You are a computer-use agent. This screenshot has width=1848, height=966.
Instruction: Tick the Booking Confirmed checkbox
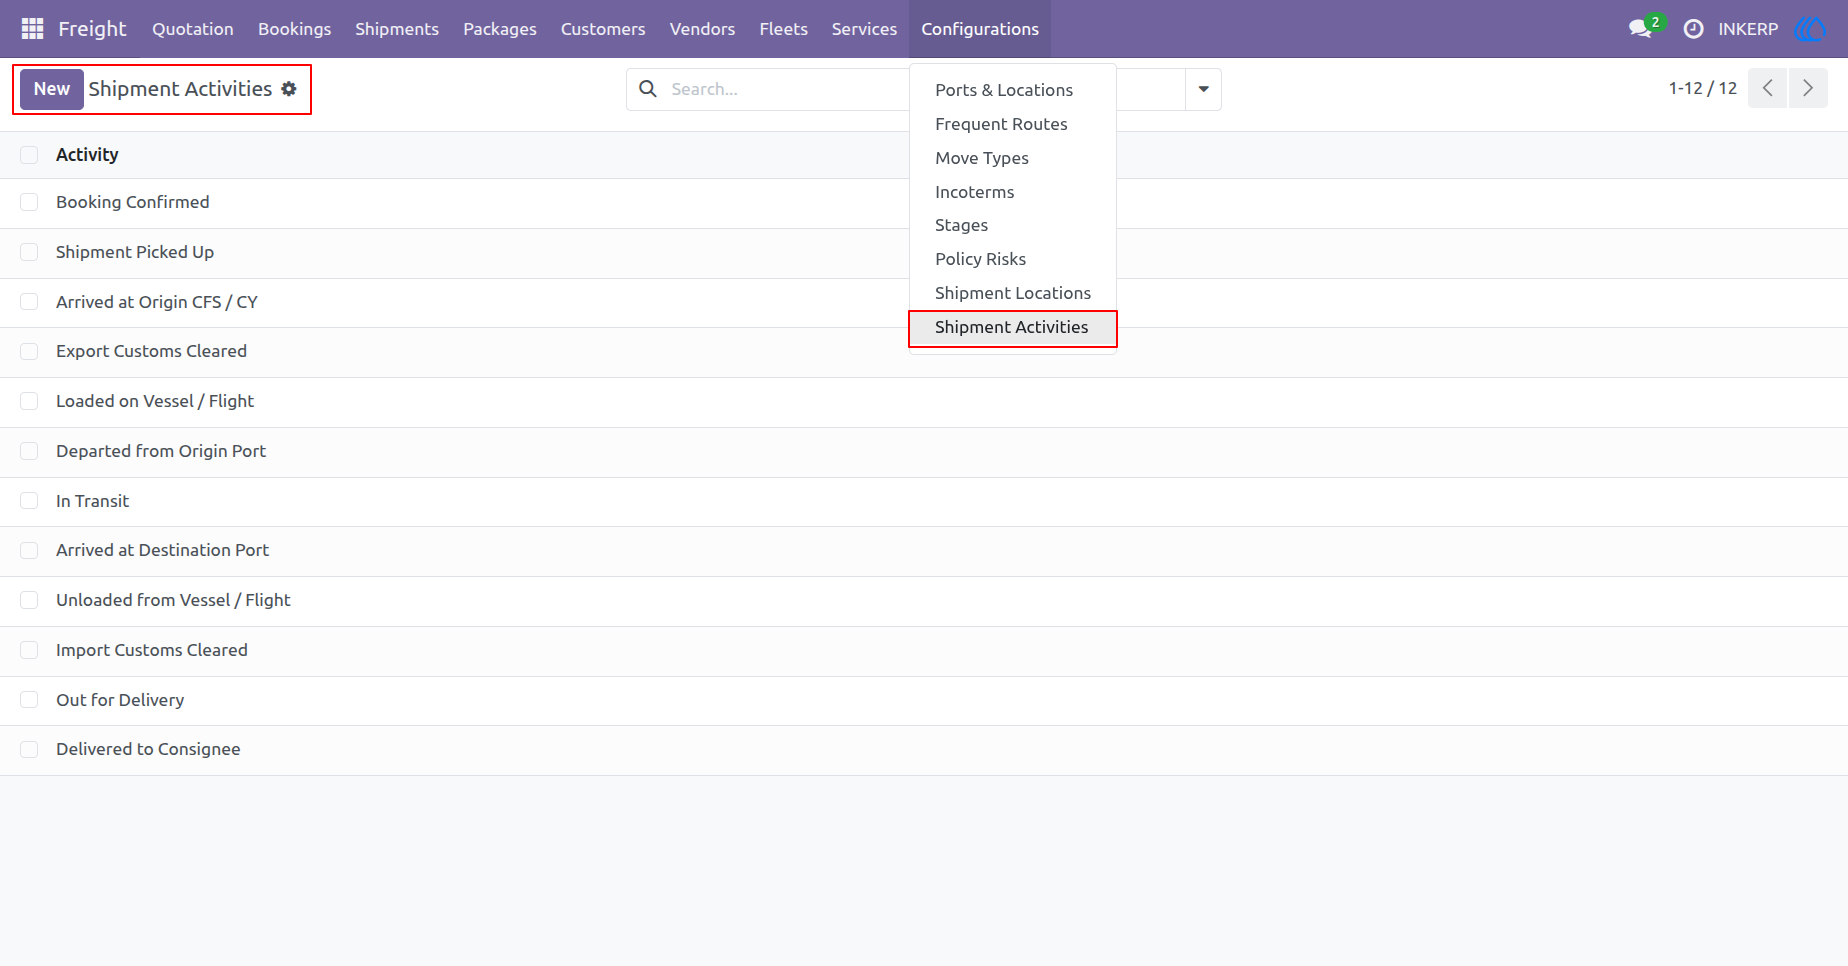click(29, 202)
